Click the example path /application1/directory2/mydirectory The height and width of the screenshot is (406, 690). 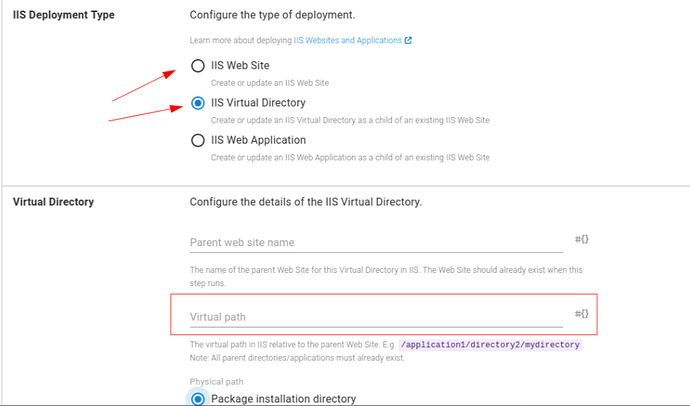click(x=490, y=344)
